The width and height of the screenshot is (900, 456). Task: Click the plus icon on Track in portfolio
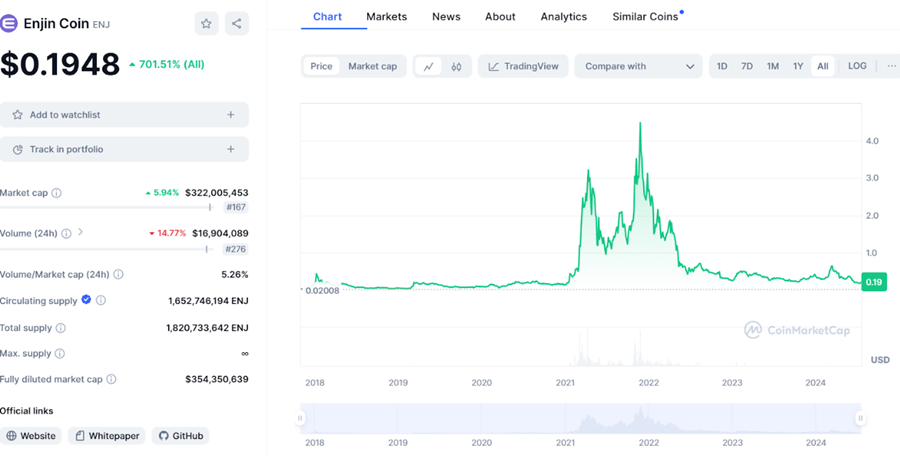point(231,149)
